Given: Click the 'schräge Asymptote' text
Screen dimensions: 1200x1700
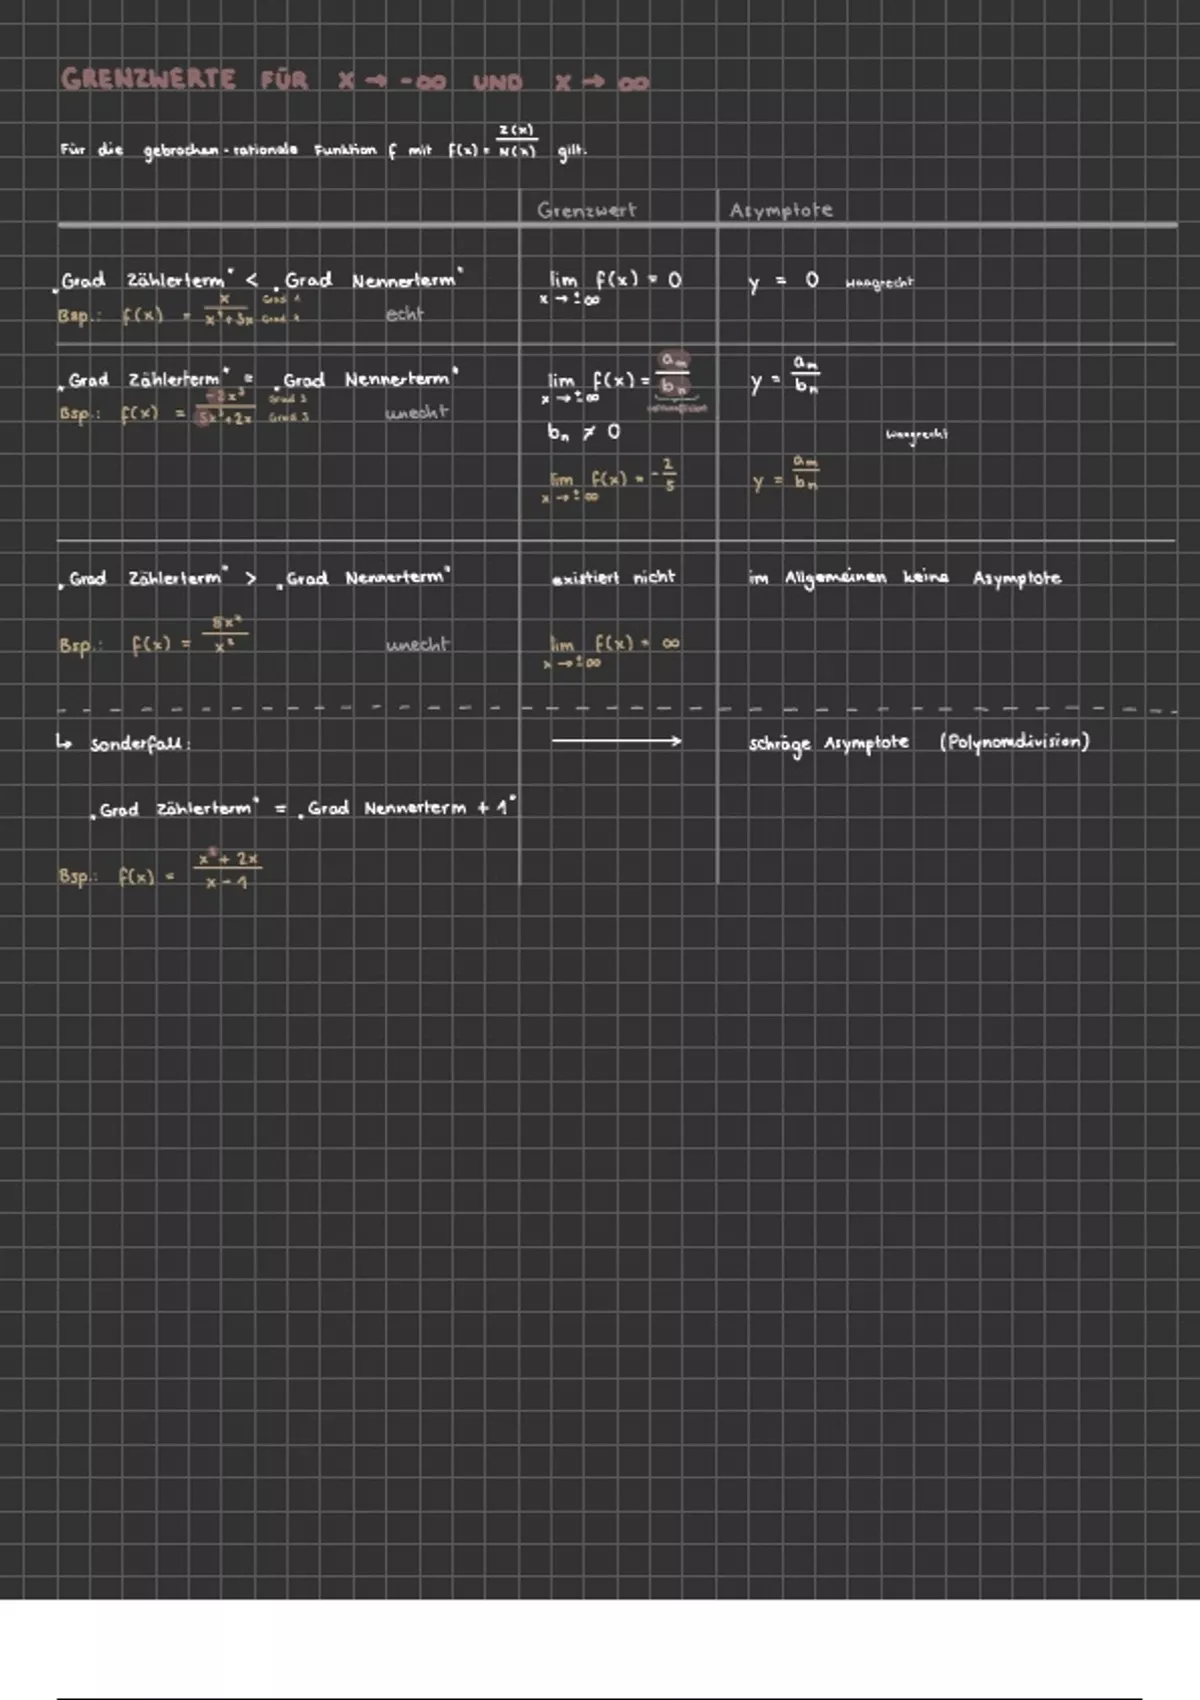Looking at the screenshot, I should [x=829, y=743].
